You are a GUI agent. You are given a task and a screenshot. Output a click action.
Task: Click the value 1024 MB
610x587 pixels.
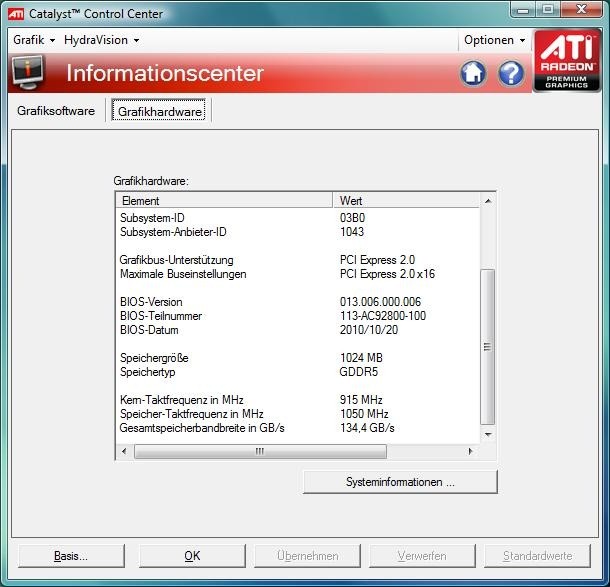tap(361, 358)
